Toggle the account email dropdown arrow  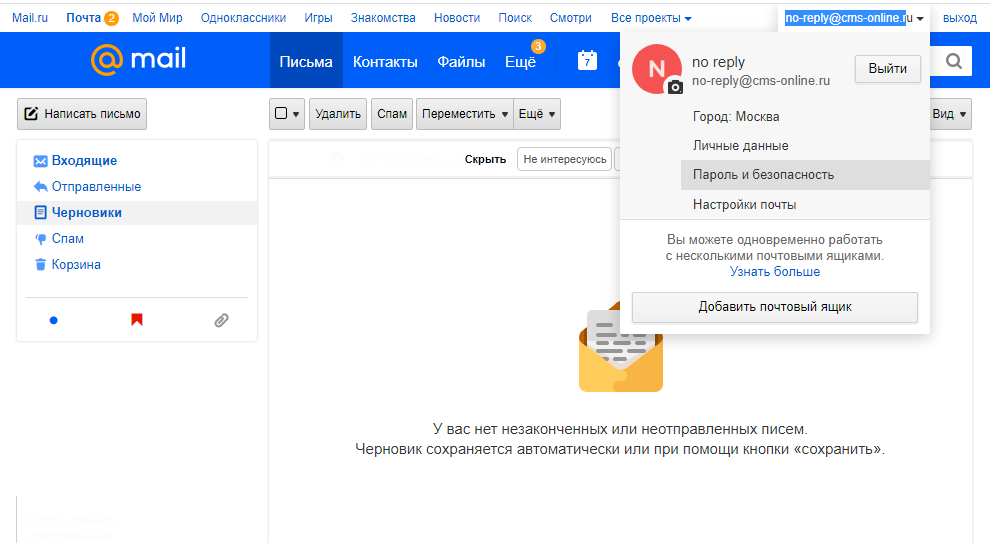click(x=920, y=18)
